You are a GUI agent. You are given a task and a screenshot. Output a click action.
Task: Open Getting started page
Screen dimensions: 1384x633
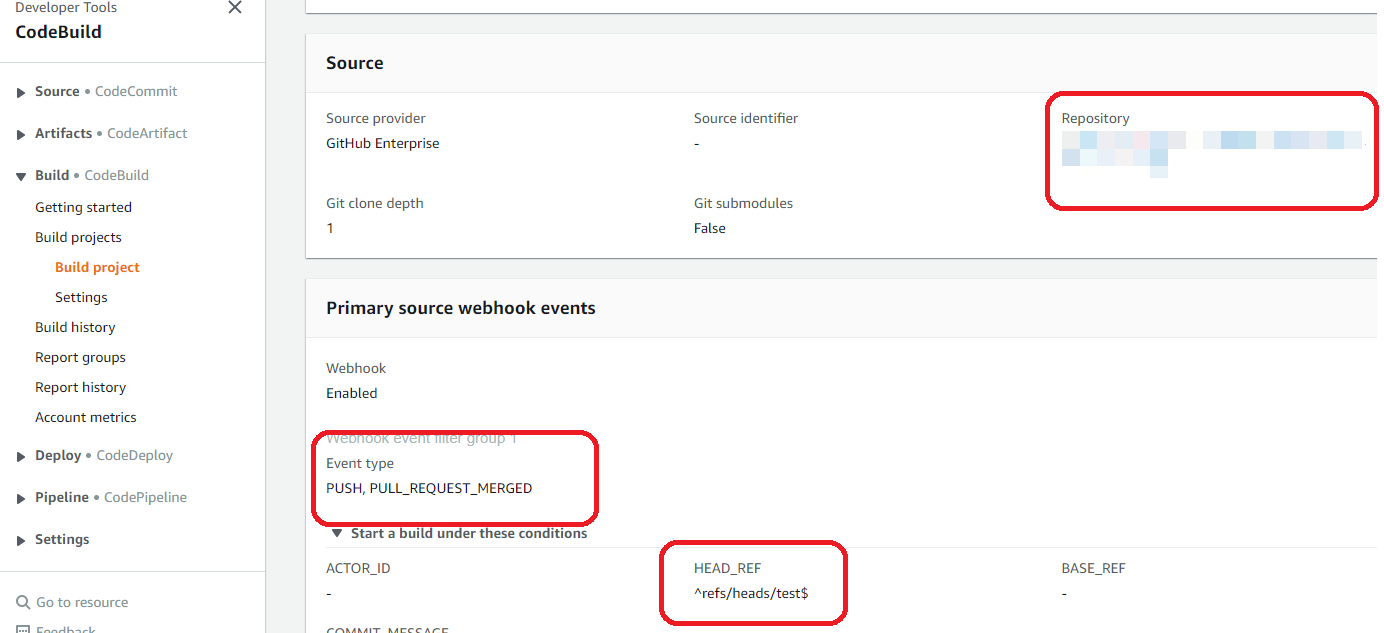(83, 207)
